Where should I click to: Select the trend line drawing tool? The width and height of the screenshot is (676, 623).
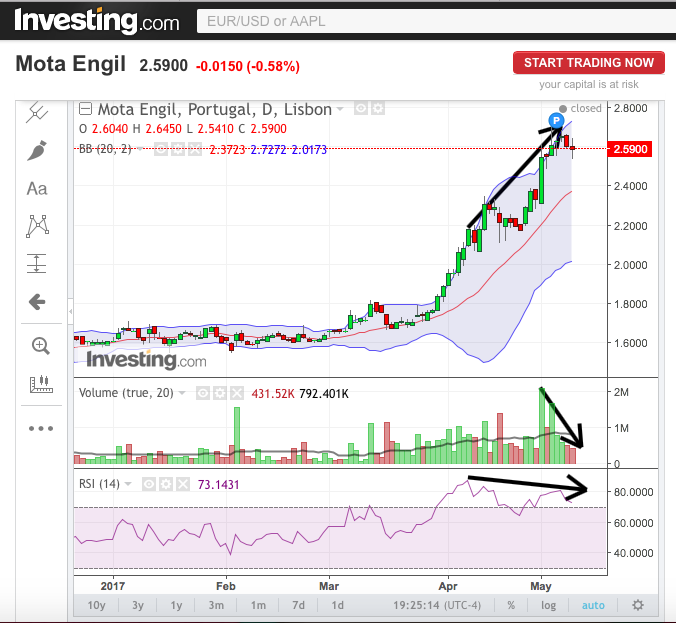click(x=37, y=113)
